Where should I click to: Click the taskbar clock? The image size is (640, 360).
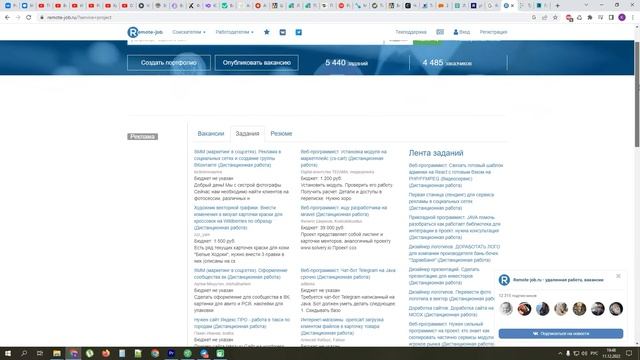coord(611,353)
